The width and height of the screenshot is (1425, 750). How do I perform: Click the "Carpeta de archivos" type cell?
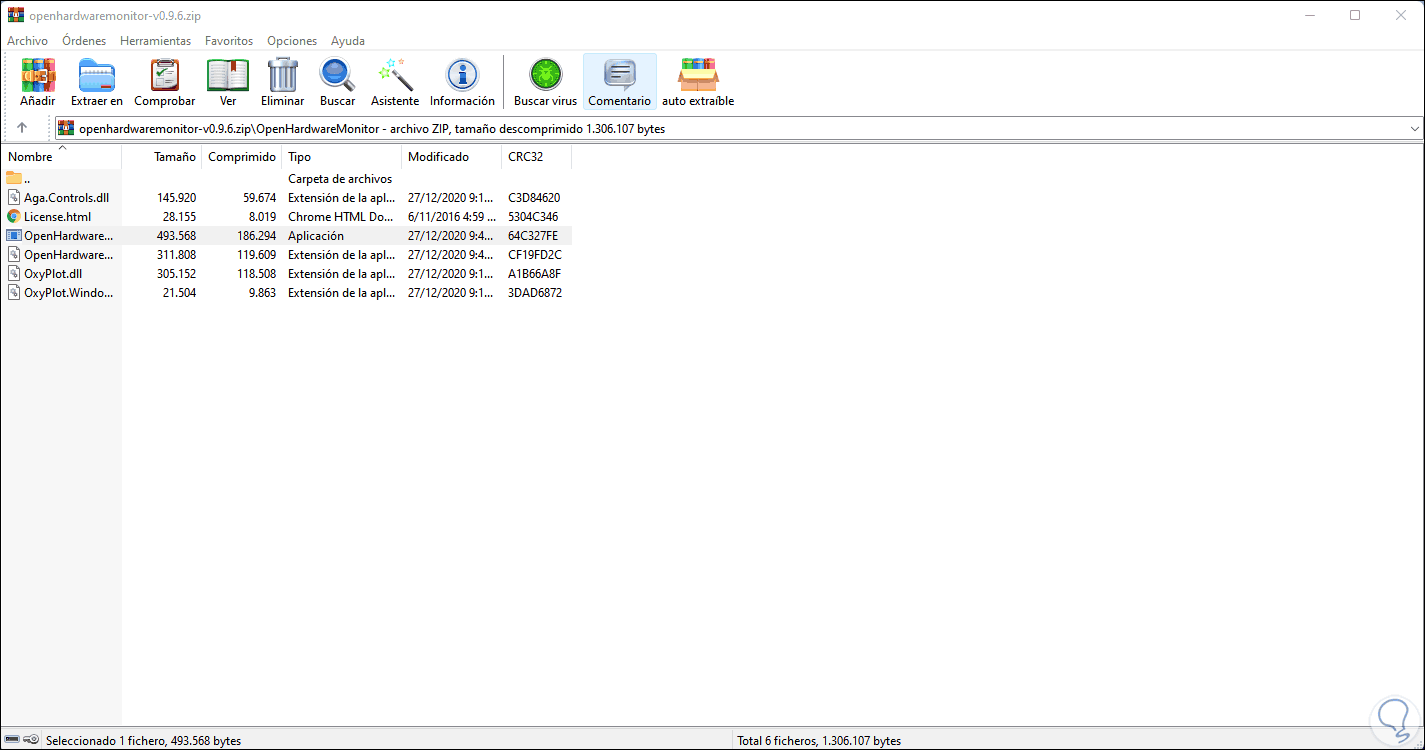(x=340, y=179)
